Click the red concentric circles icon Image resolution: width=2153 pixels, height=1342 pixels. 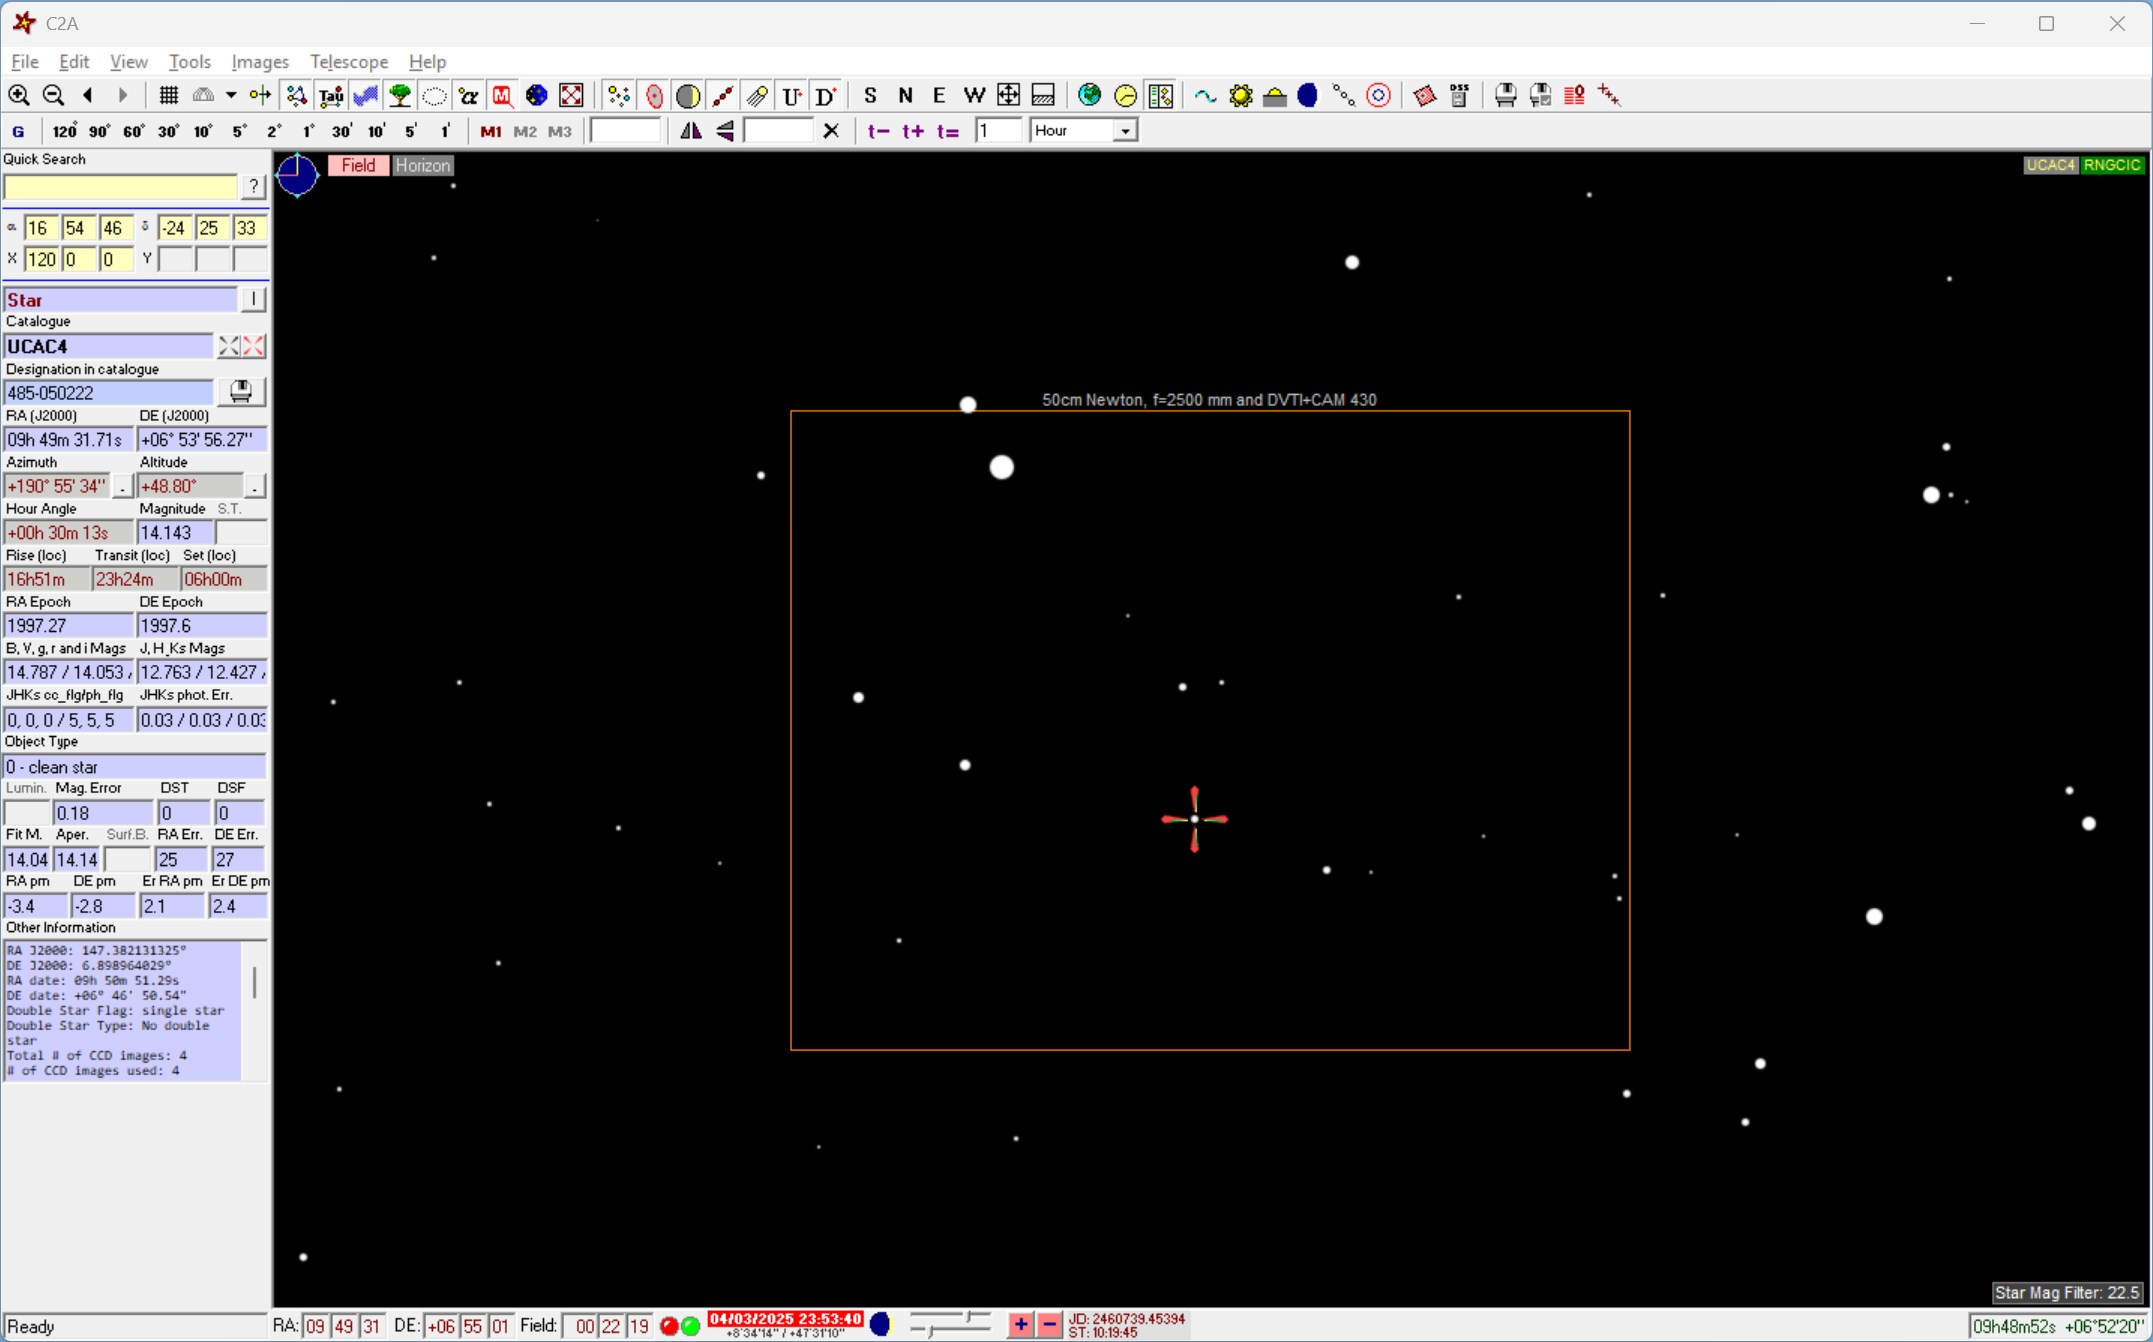(1378, 95)
